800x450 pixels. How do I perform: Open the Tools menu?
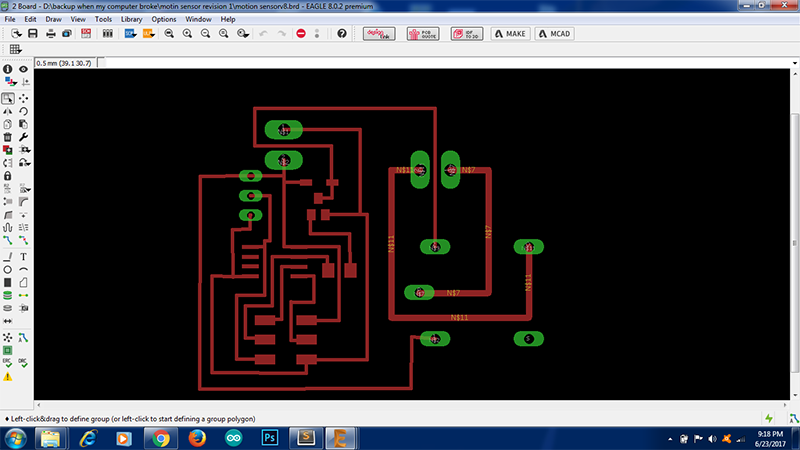tap(103, 19)
